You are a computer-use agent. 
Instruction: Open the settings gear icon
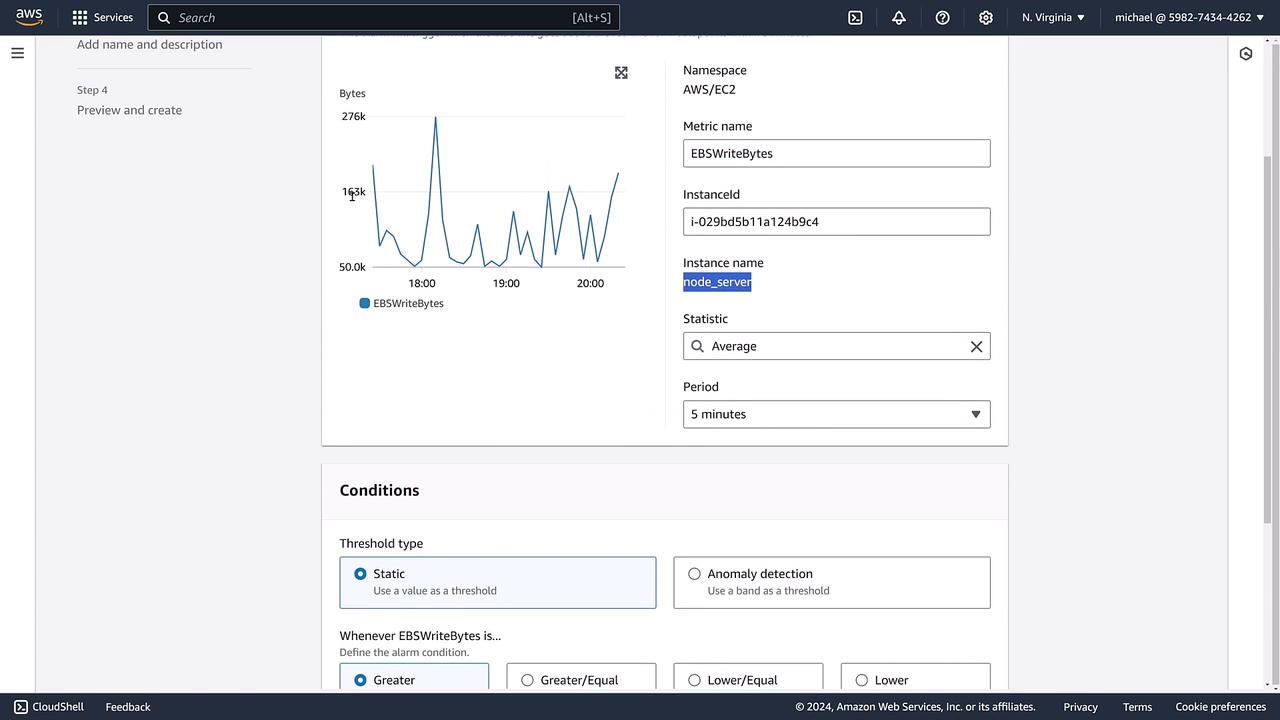986,17
